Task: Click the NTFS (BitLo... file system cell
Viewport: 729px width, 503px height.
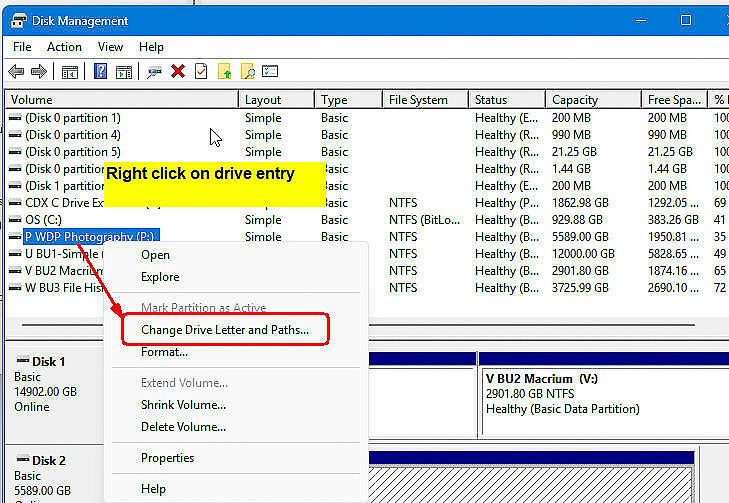Action: (x=424, y=220)
